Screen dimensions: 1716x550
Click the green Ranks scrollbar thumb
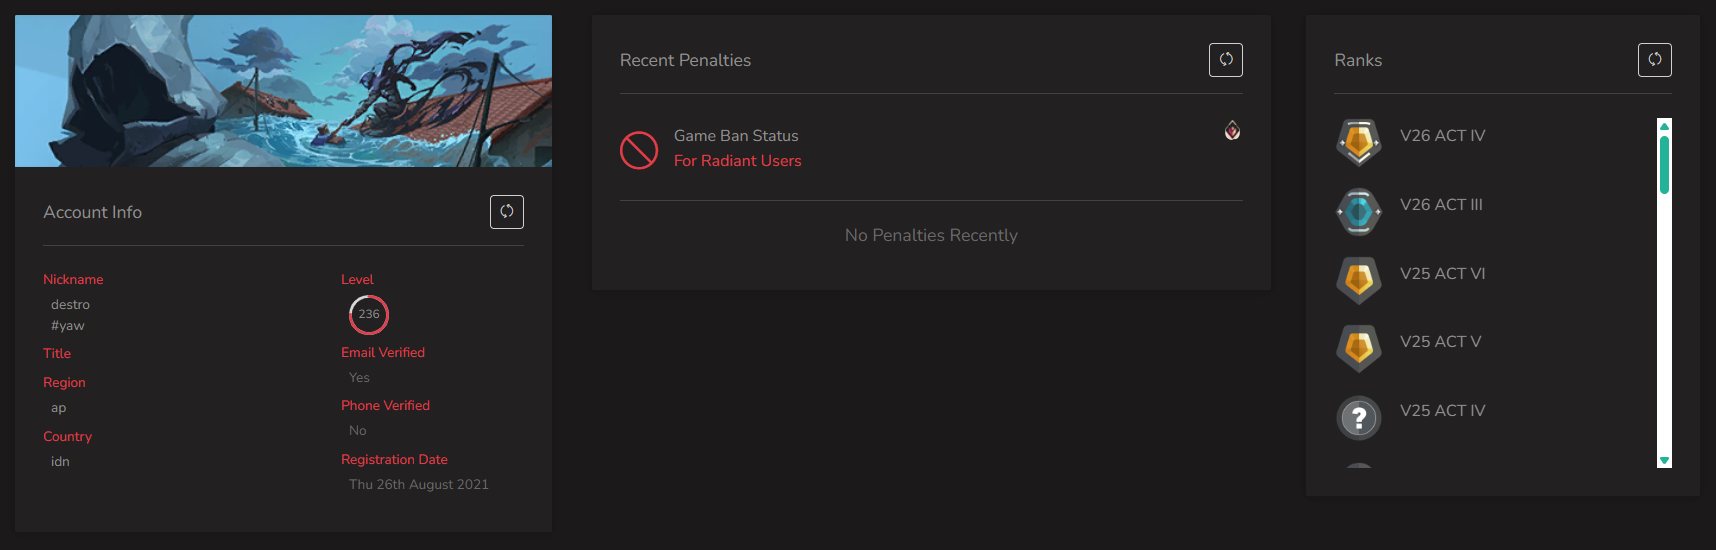[1664, 165]
